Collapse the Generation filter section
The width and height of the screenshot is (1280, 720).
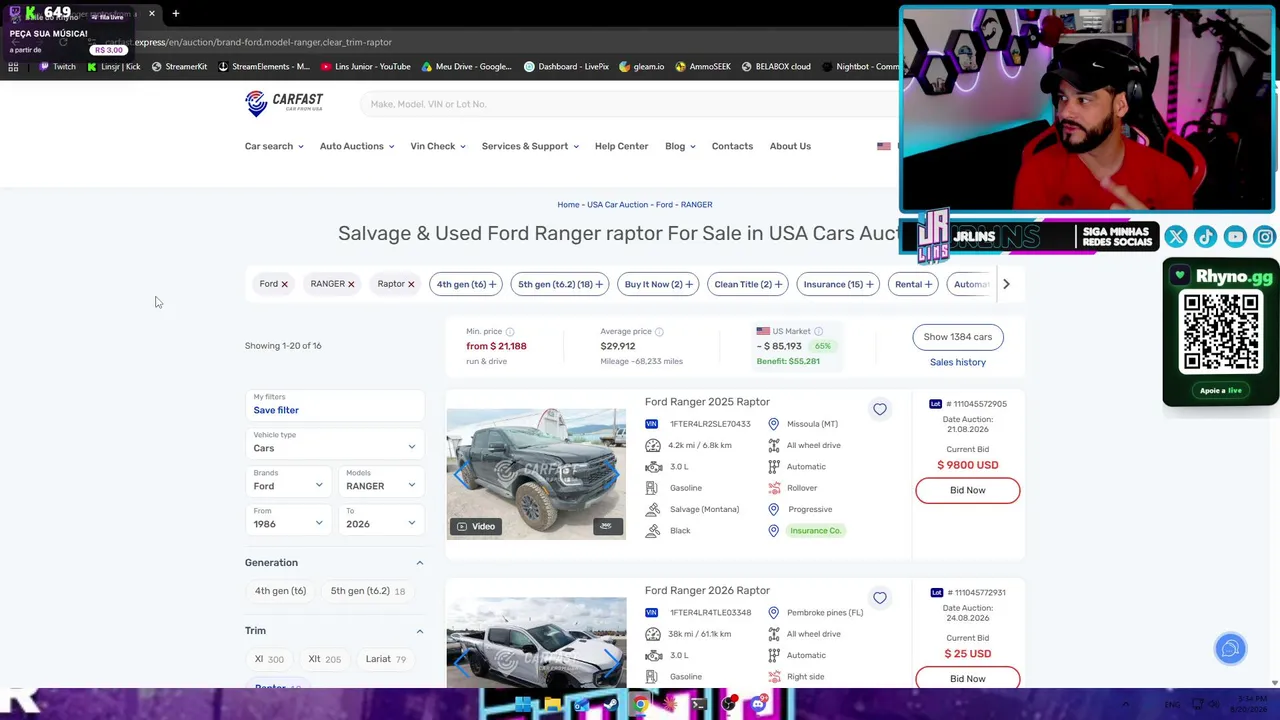pyautogui.click(x=420, y=563)
